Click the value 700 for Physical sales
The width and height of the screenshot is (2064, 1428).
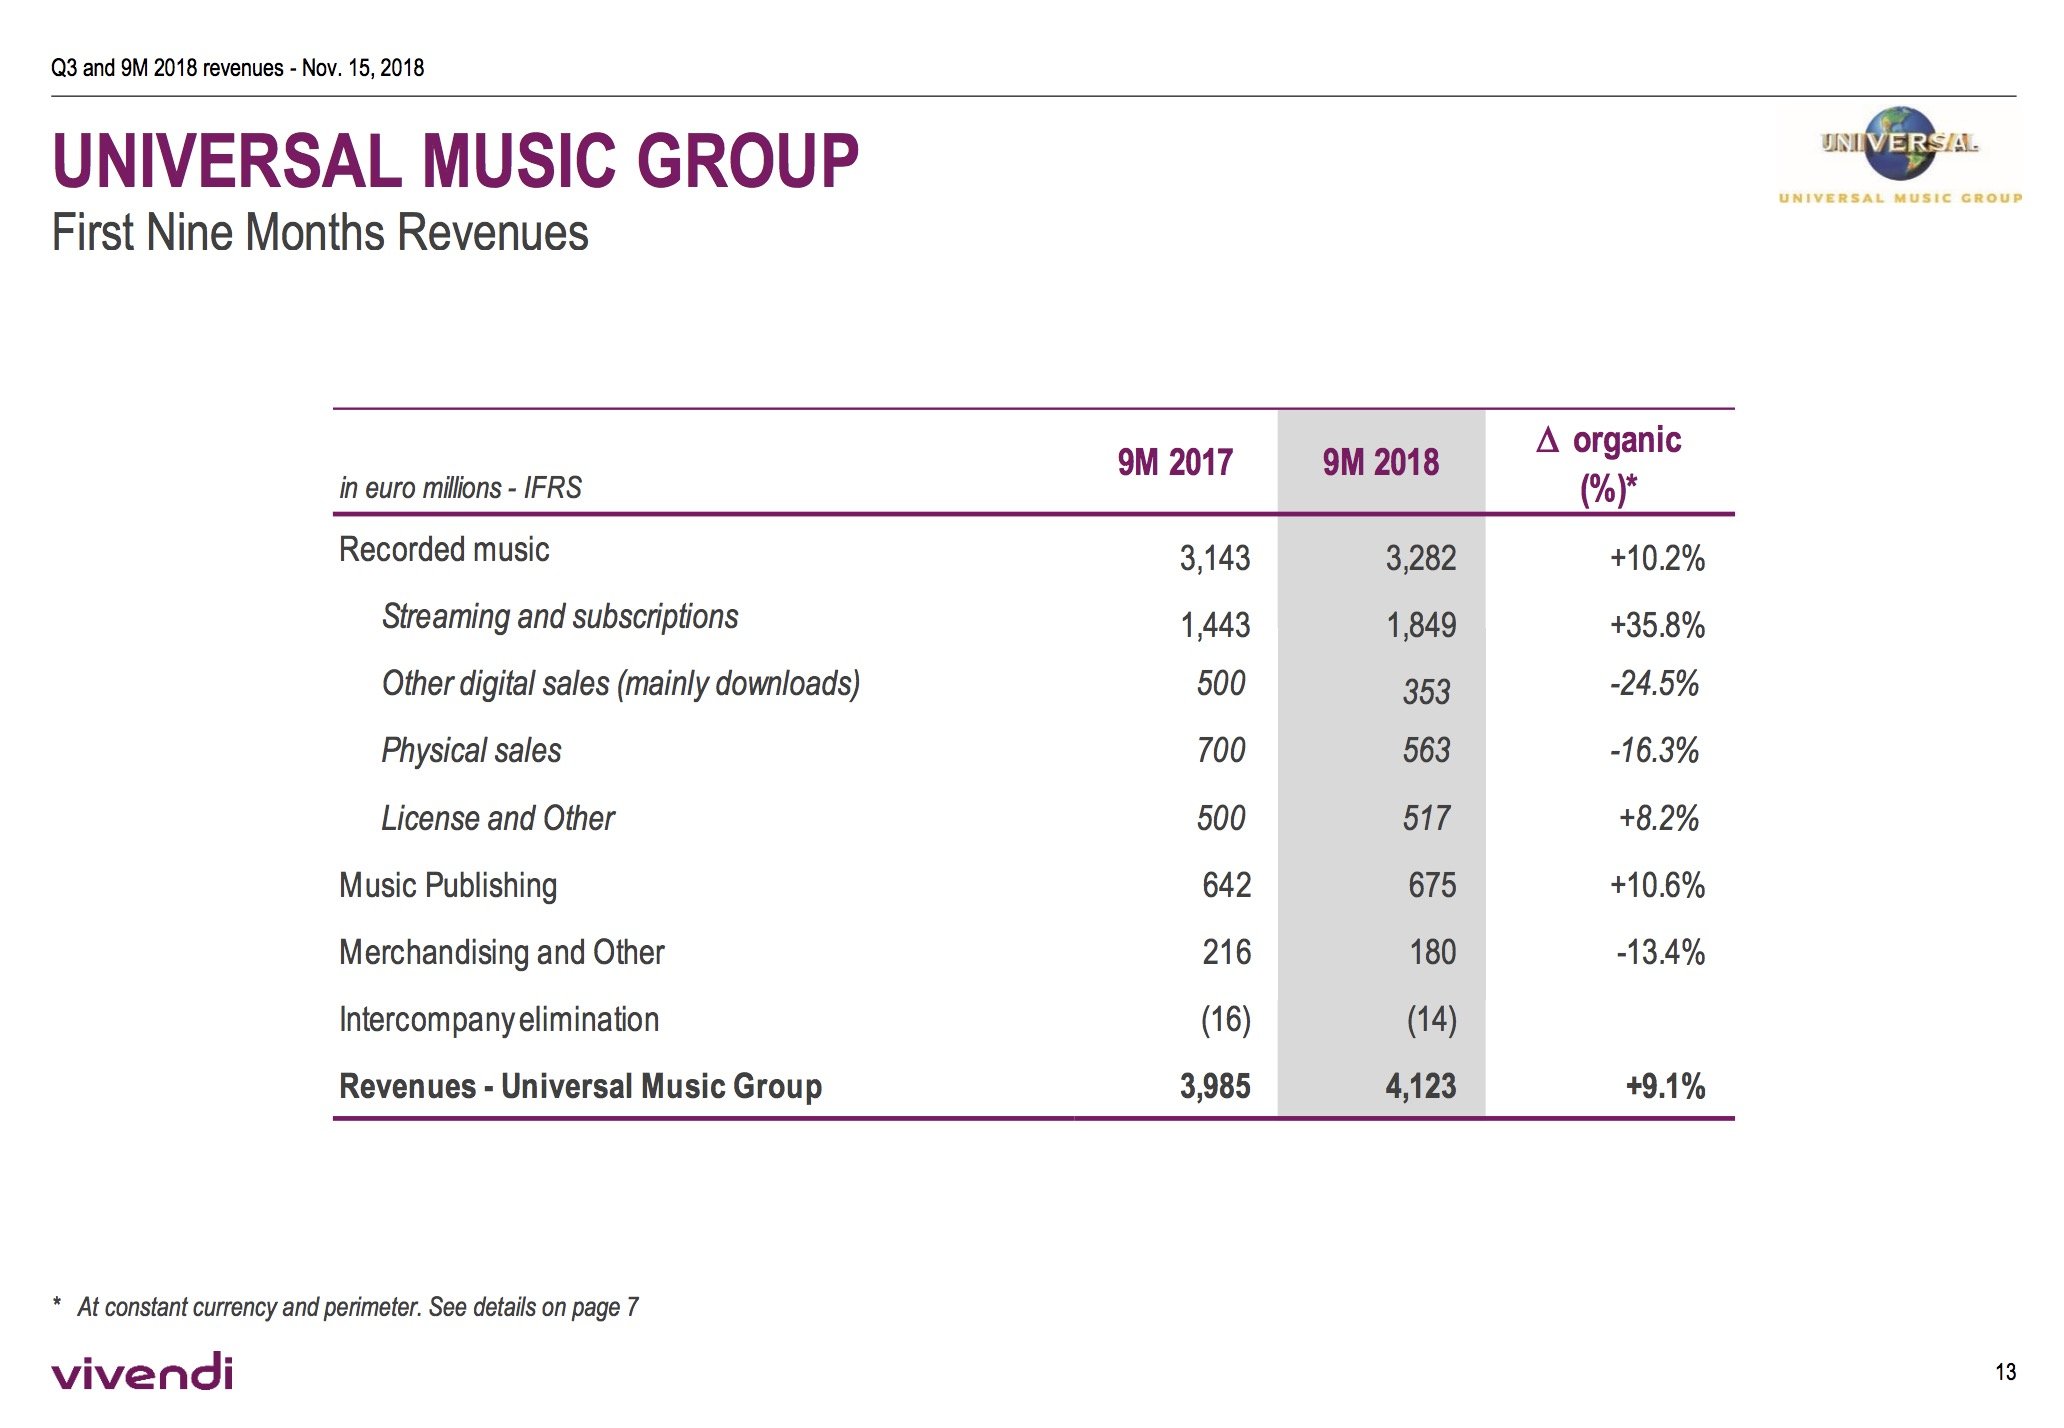point(1221,750)
